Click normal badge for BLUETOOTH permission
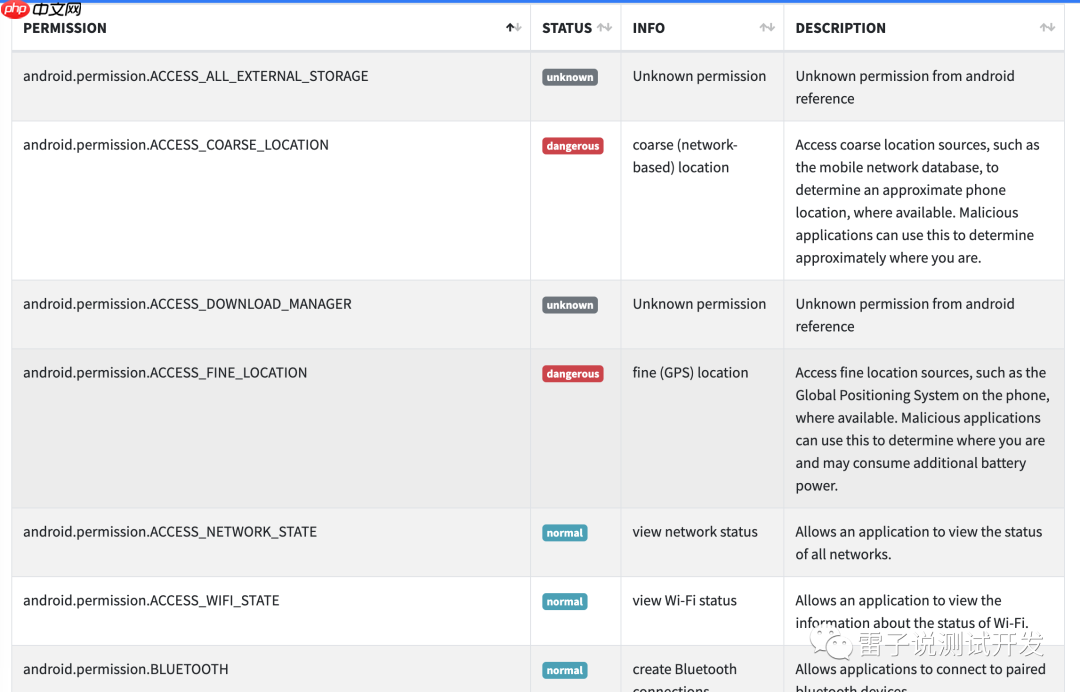 pos(564,670)
